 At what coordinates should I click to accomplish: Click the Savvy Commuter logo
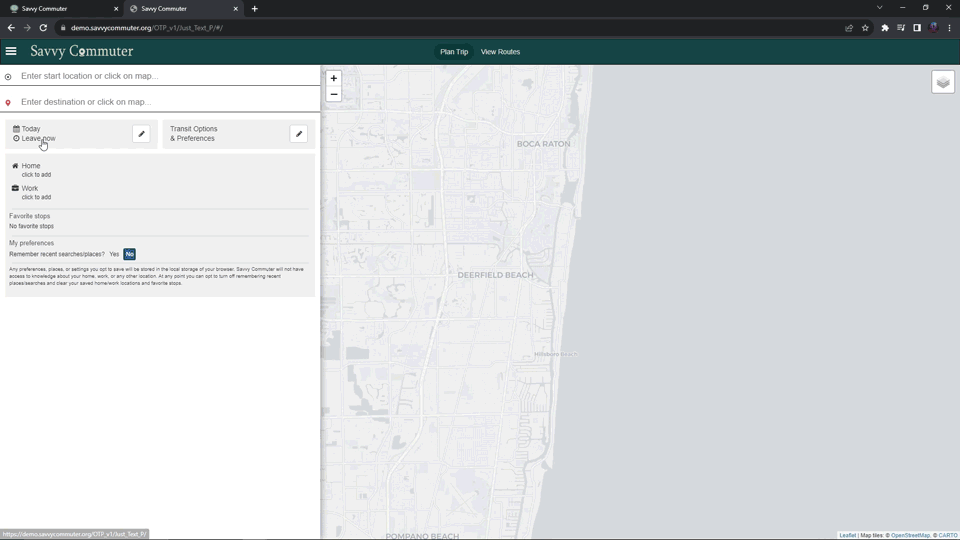click(x=81, y=51)
